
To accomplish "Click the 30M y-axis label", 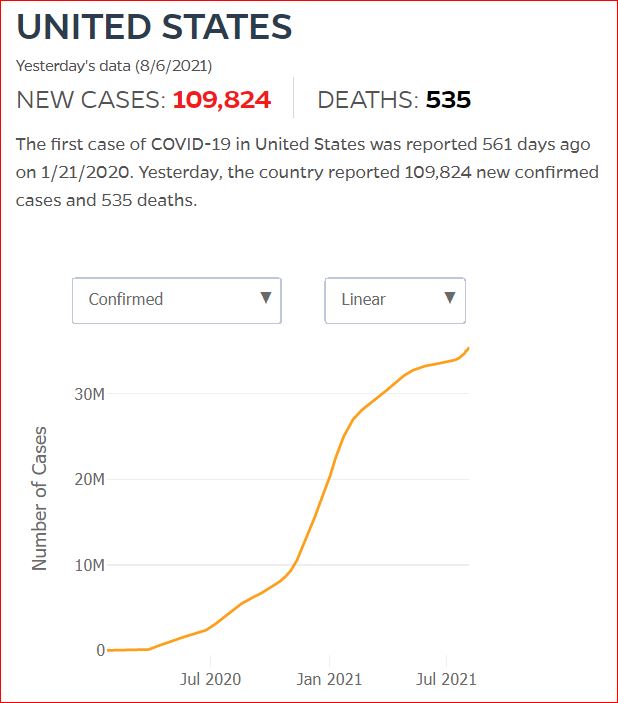I will tap(90, 394).
